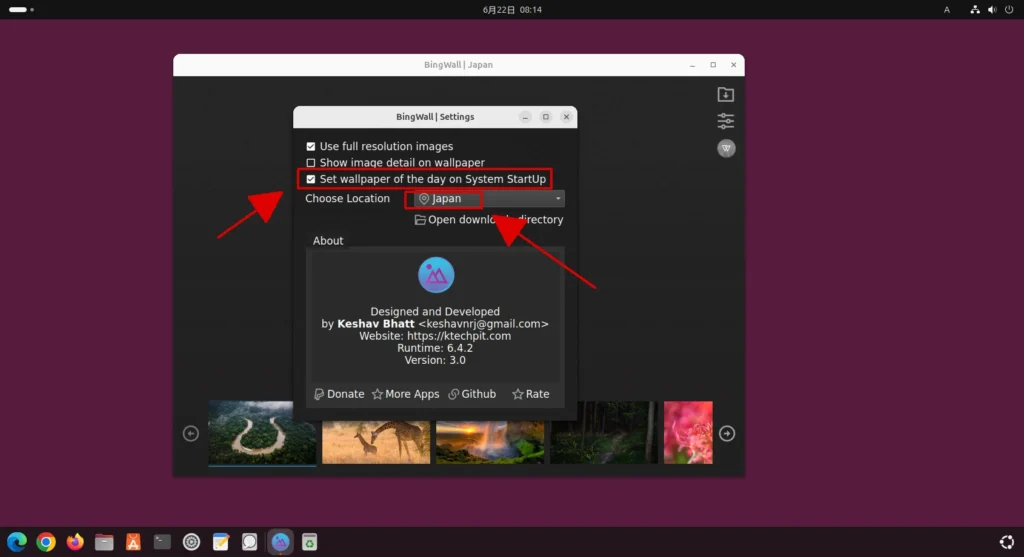Minimize the BingWall Settings dialog

[525, 117]
